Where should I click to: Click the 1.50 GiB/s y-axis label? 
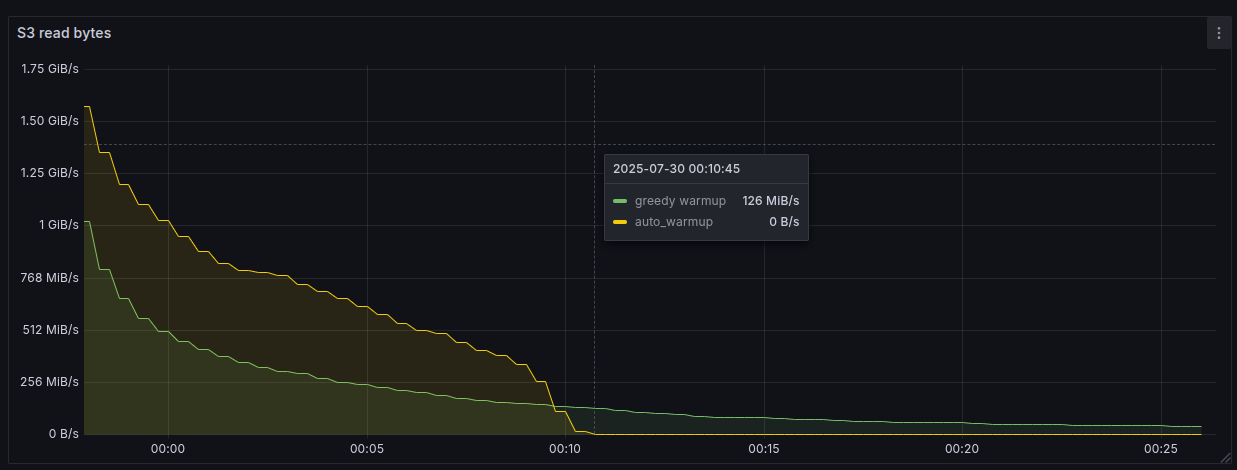(50, 121)
